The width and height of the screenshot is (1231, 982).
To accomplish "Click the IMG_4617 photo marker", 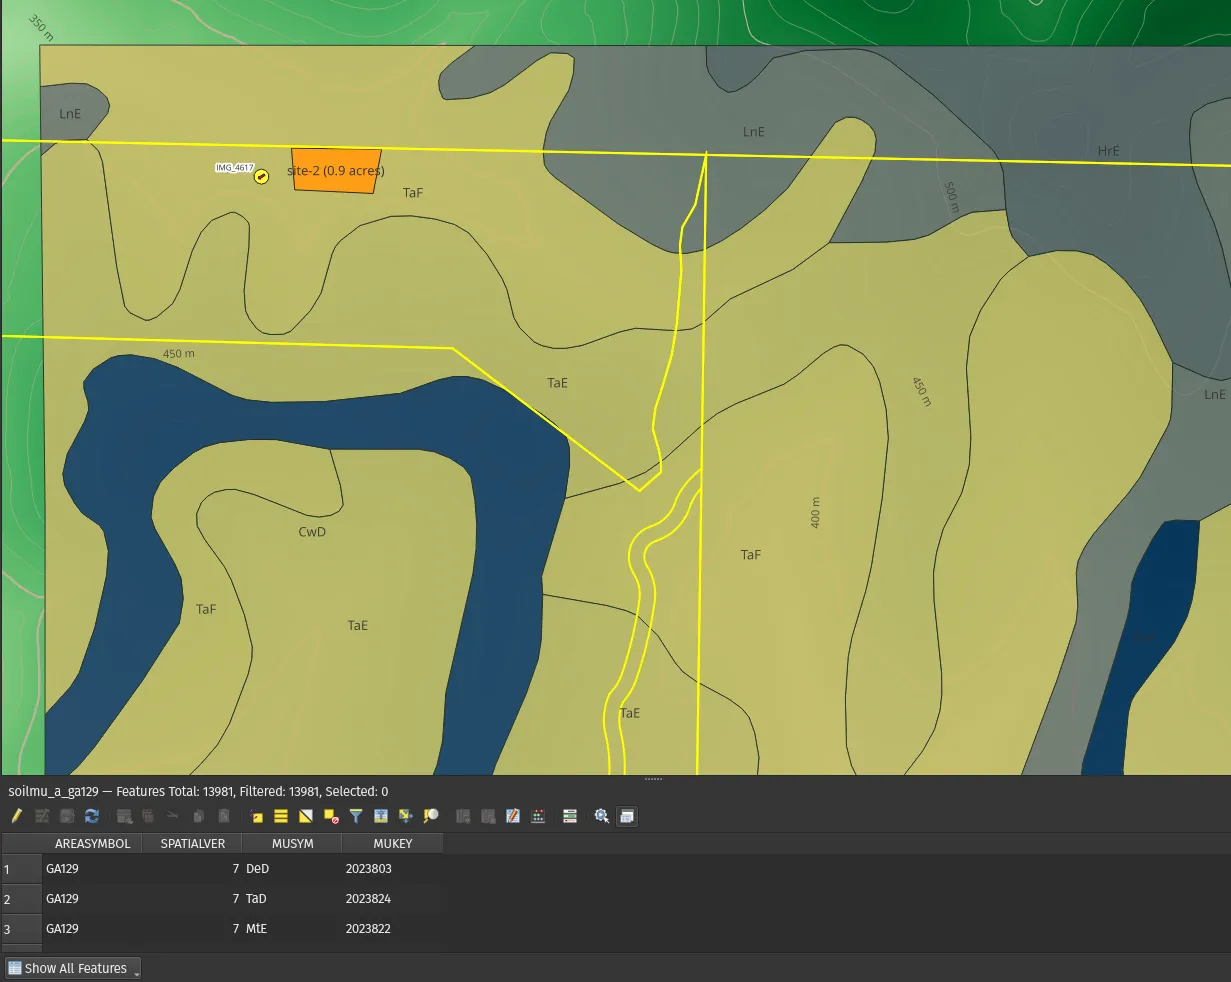I will point(262,177).
